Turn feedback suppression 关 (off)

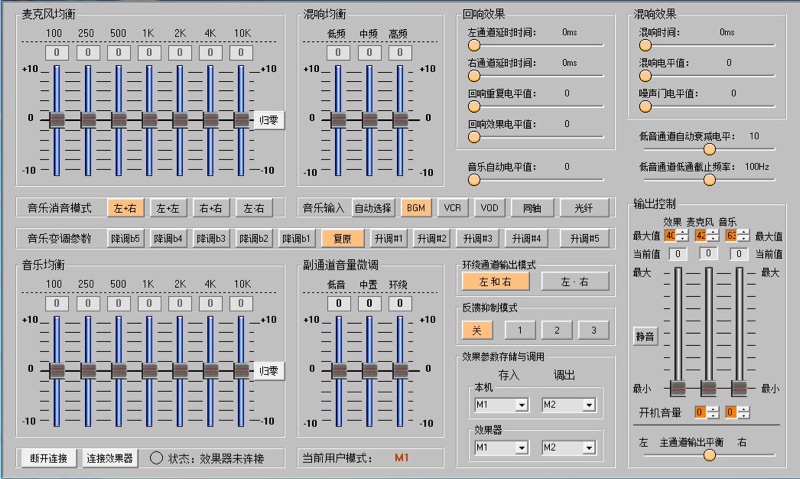click(x=477, y=330)
